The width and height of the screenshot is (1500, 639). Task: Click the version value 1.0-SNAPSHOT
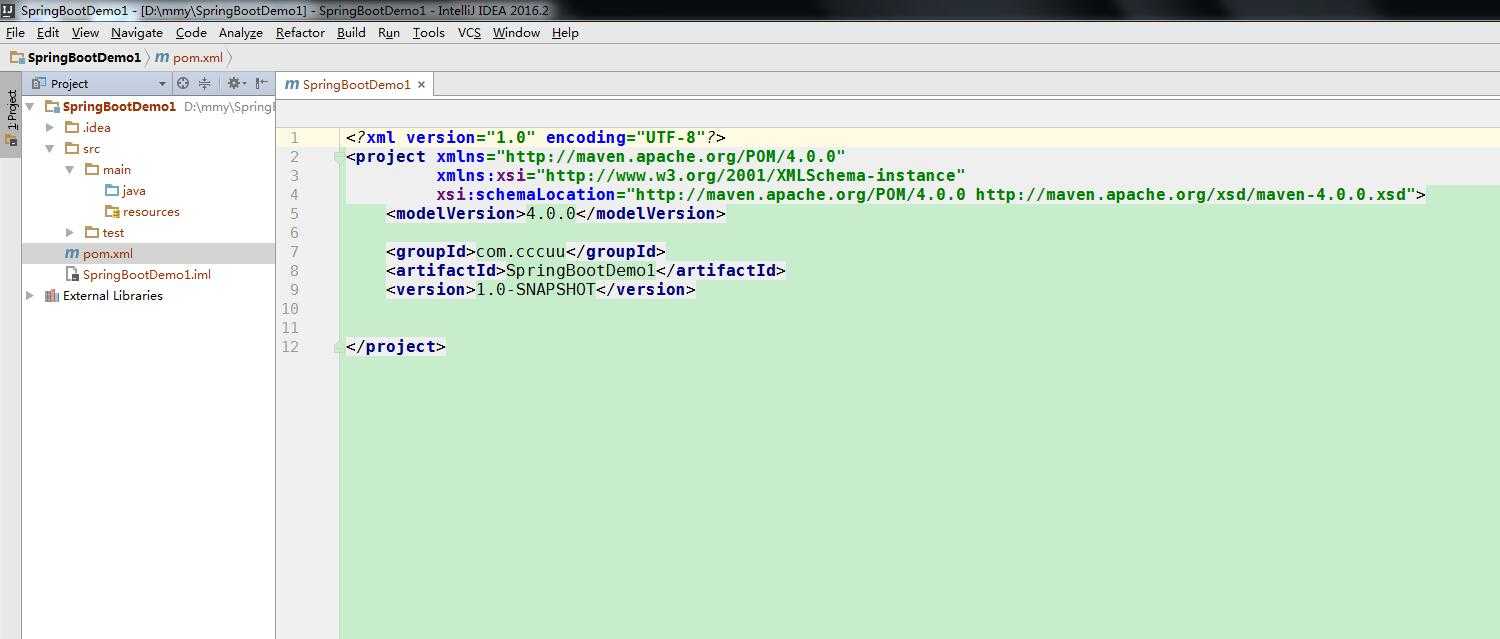[536, 289]
